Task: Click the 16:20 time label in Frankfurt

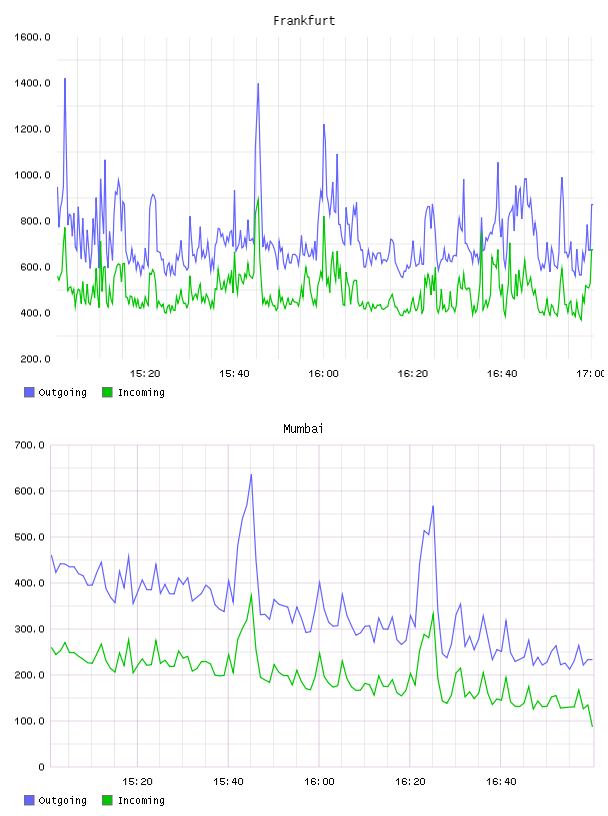Action: (413, 374)
